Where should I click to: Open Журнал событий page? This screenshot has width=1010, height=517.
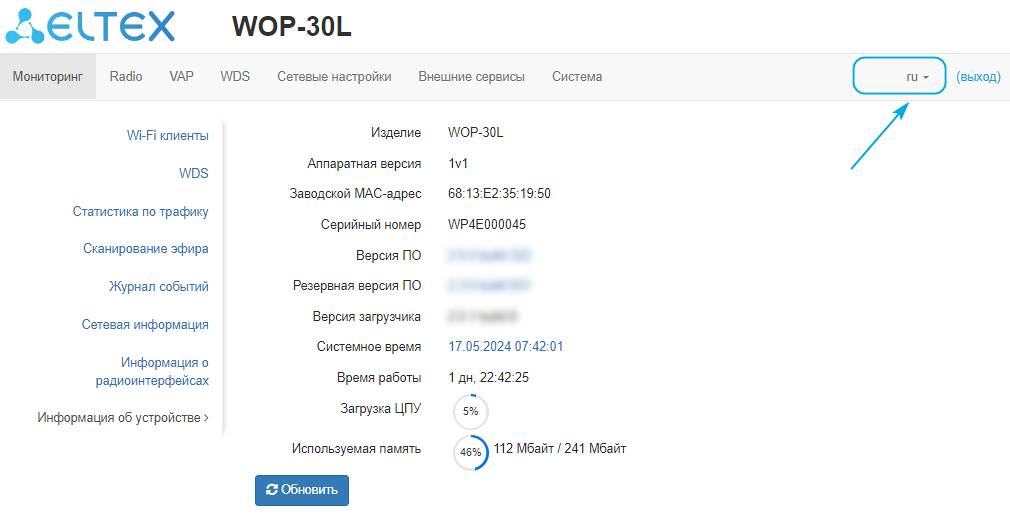click(x=158, y=287)
